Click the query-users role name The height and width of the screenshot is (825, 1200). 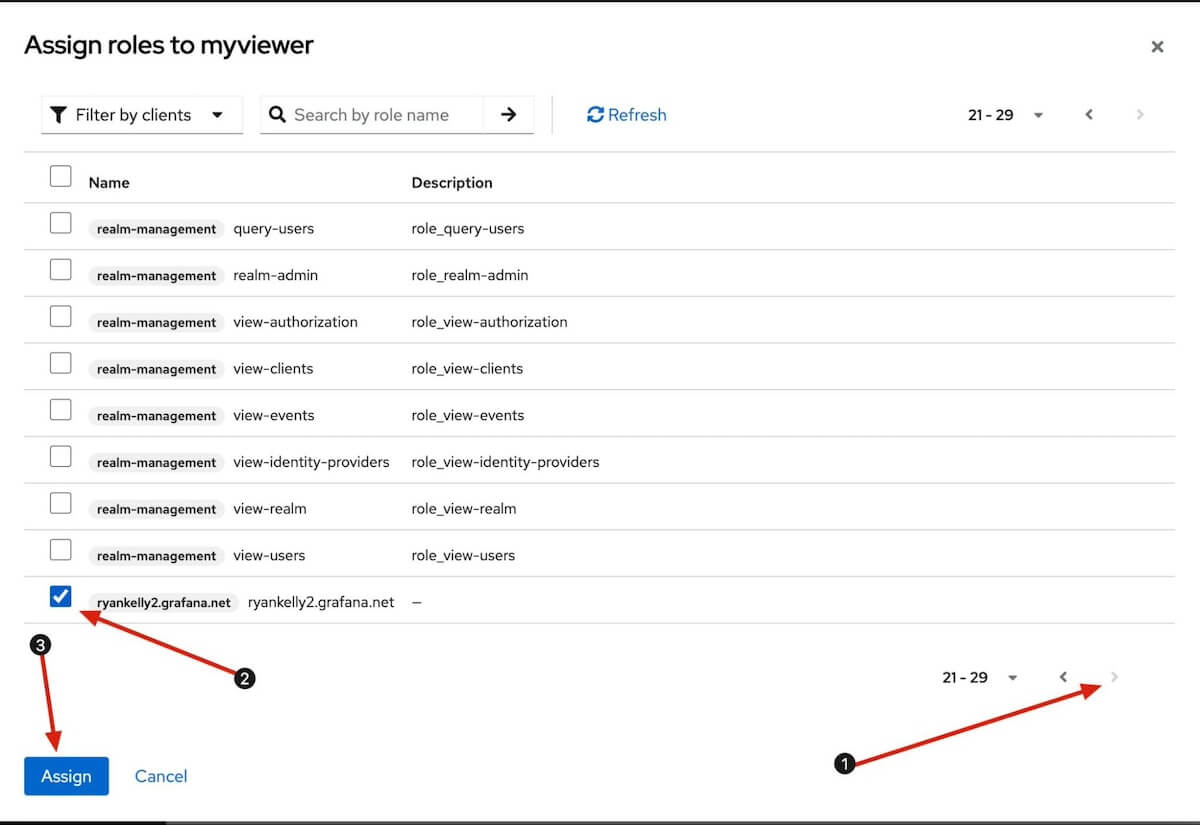click(274, 229)
